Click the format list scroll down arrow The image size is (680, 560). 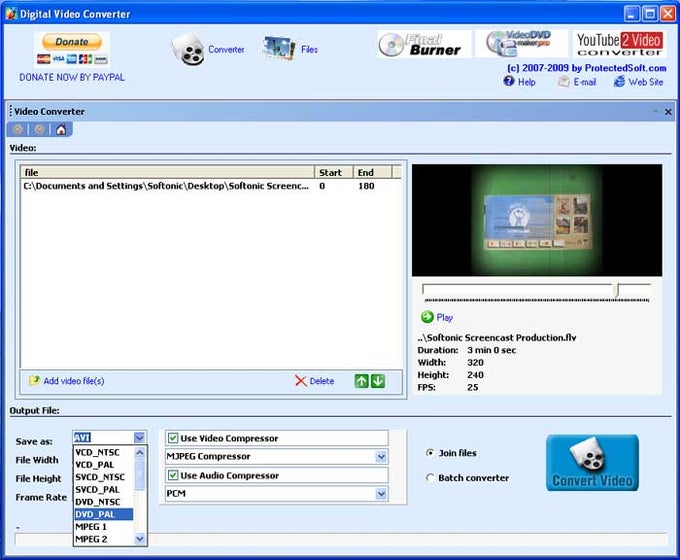[x=140, y=539]
